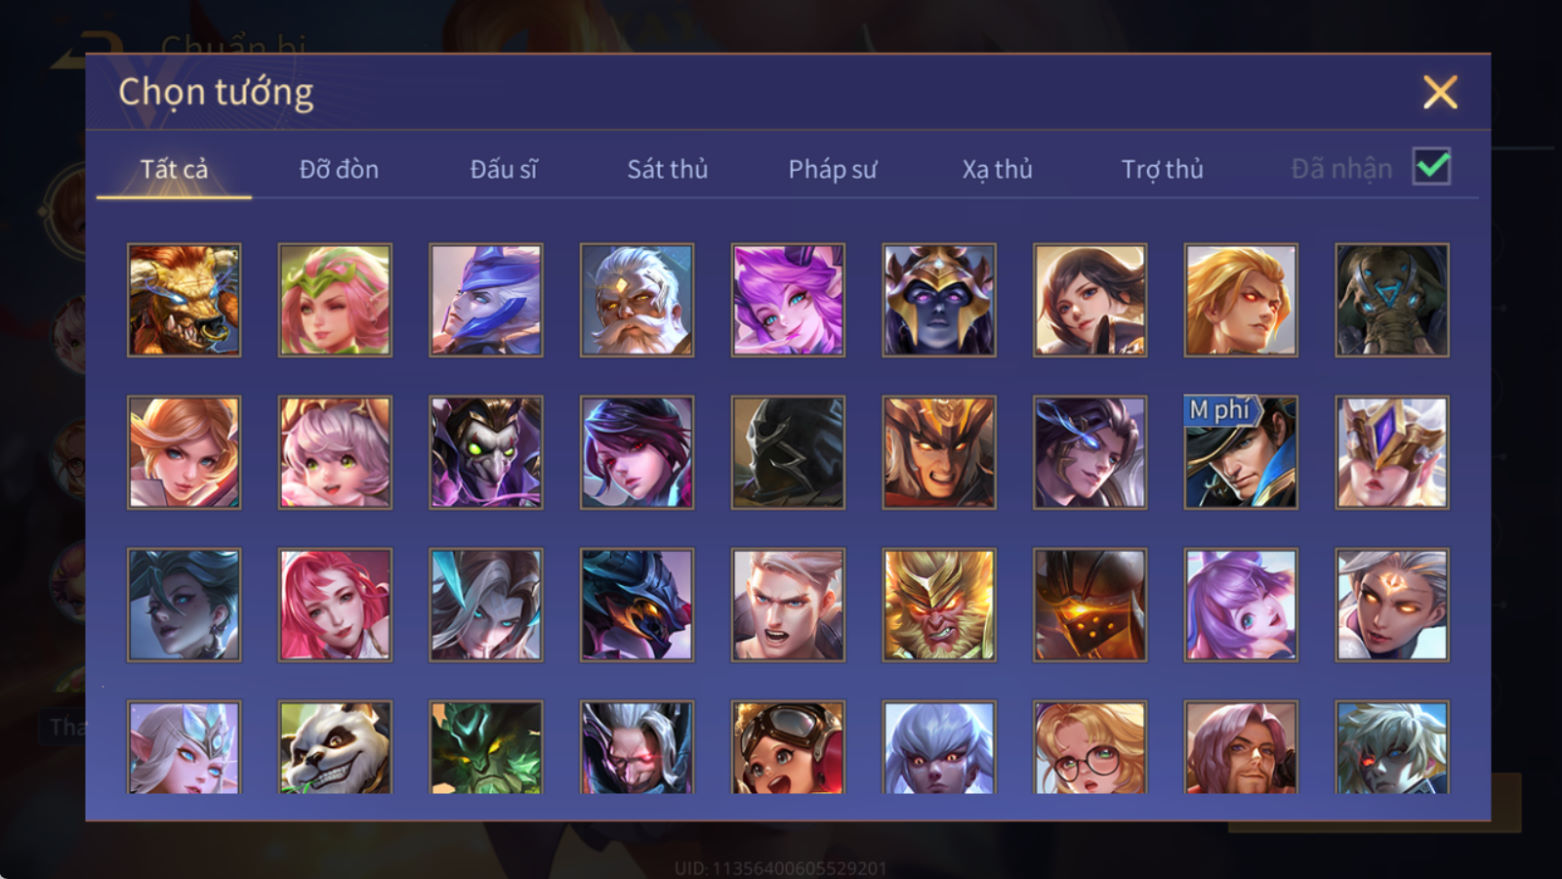Image resolution: width=1562 pixels, height=879 pixels.
Task: Filter heroes by Pháp sư
Action: [x=832, y=169]
